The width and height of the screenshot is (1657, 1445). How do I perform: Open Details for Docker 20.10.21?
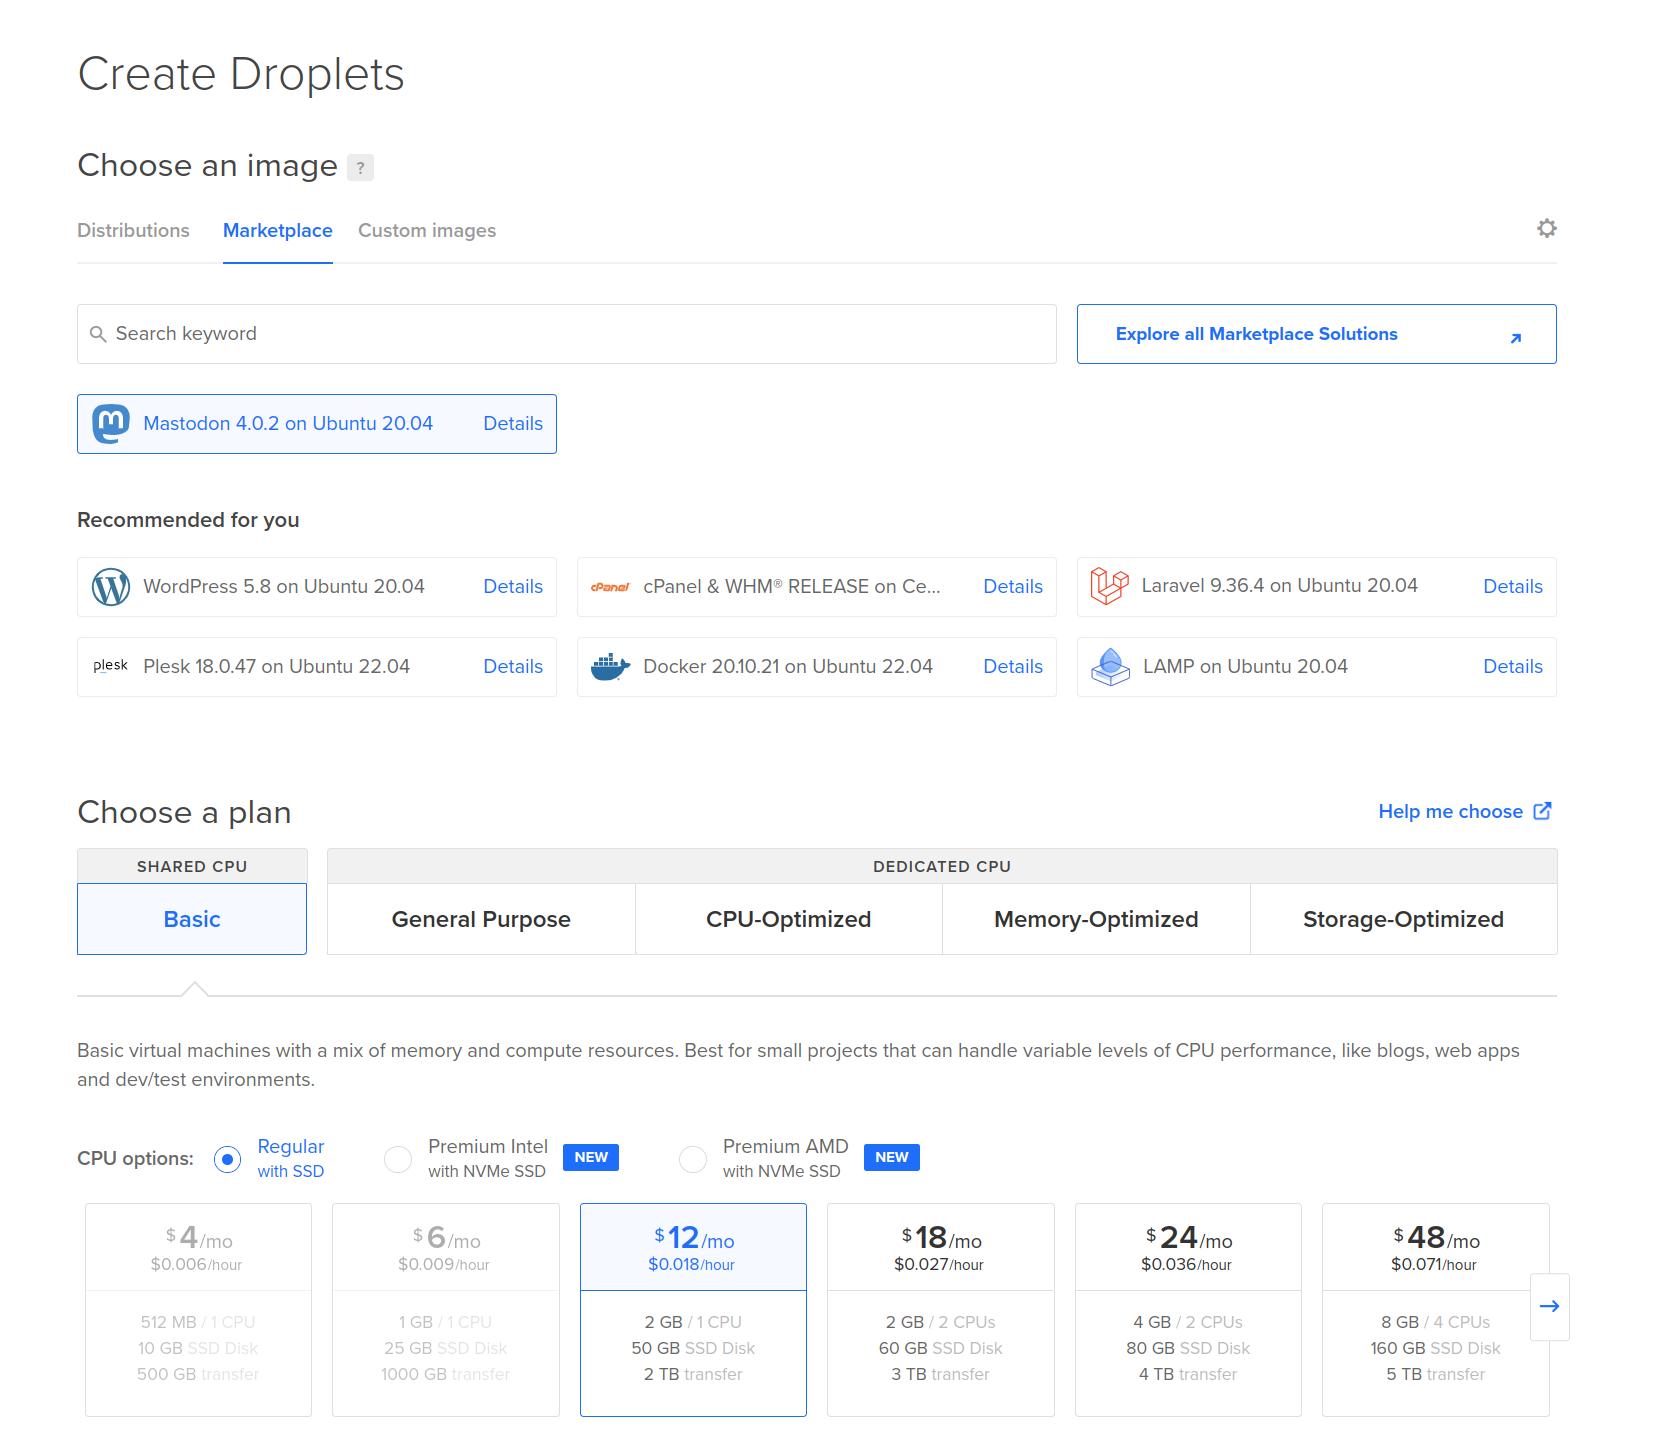[1013, 667]
